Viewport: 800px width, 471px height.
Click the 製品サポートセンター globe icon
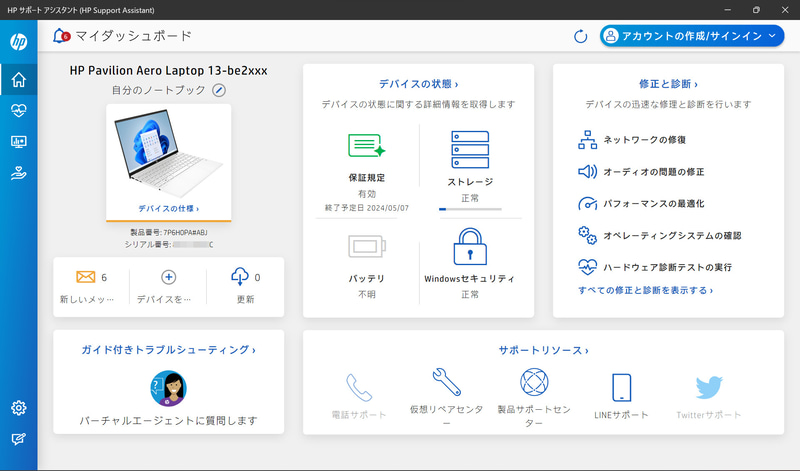point(534,382)
